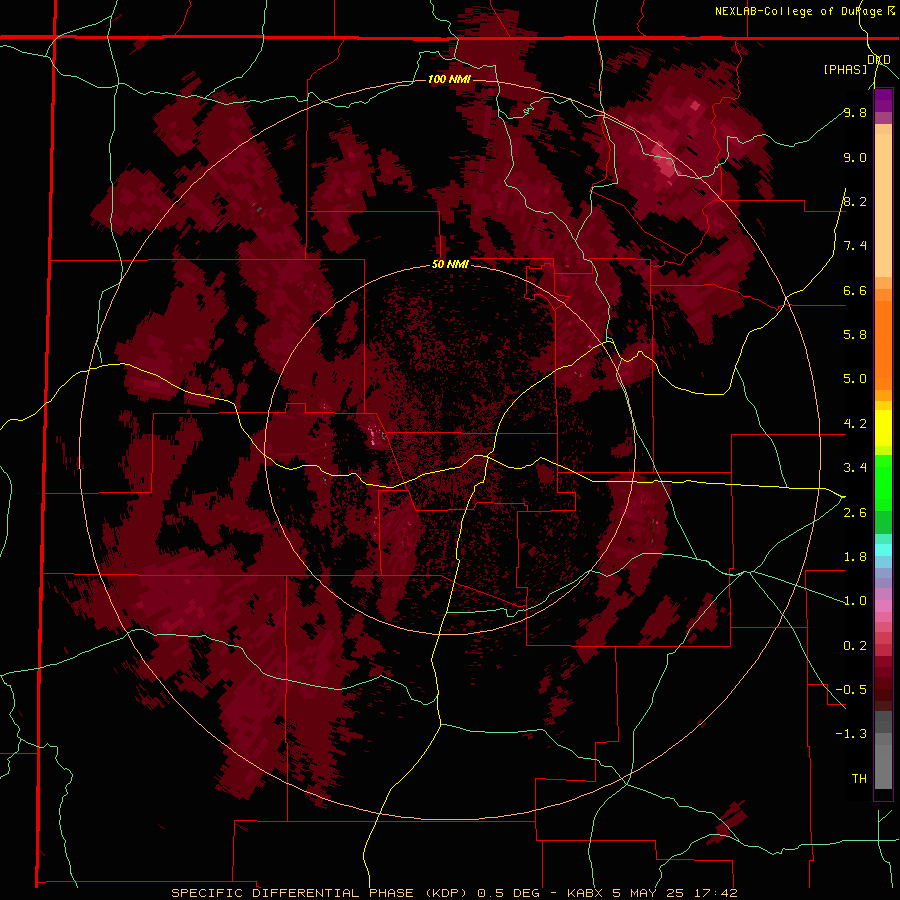
Task: Click the 8.2 legend value
Action: click(x=855, y=201)
